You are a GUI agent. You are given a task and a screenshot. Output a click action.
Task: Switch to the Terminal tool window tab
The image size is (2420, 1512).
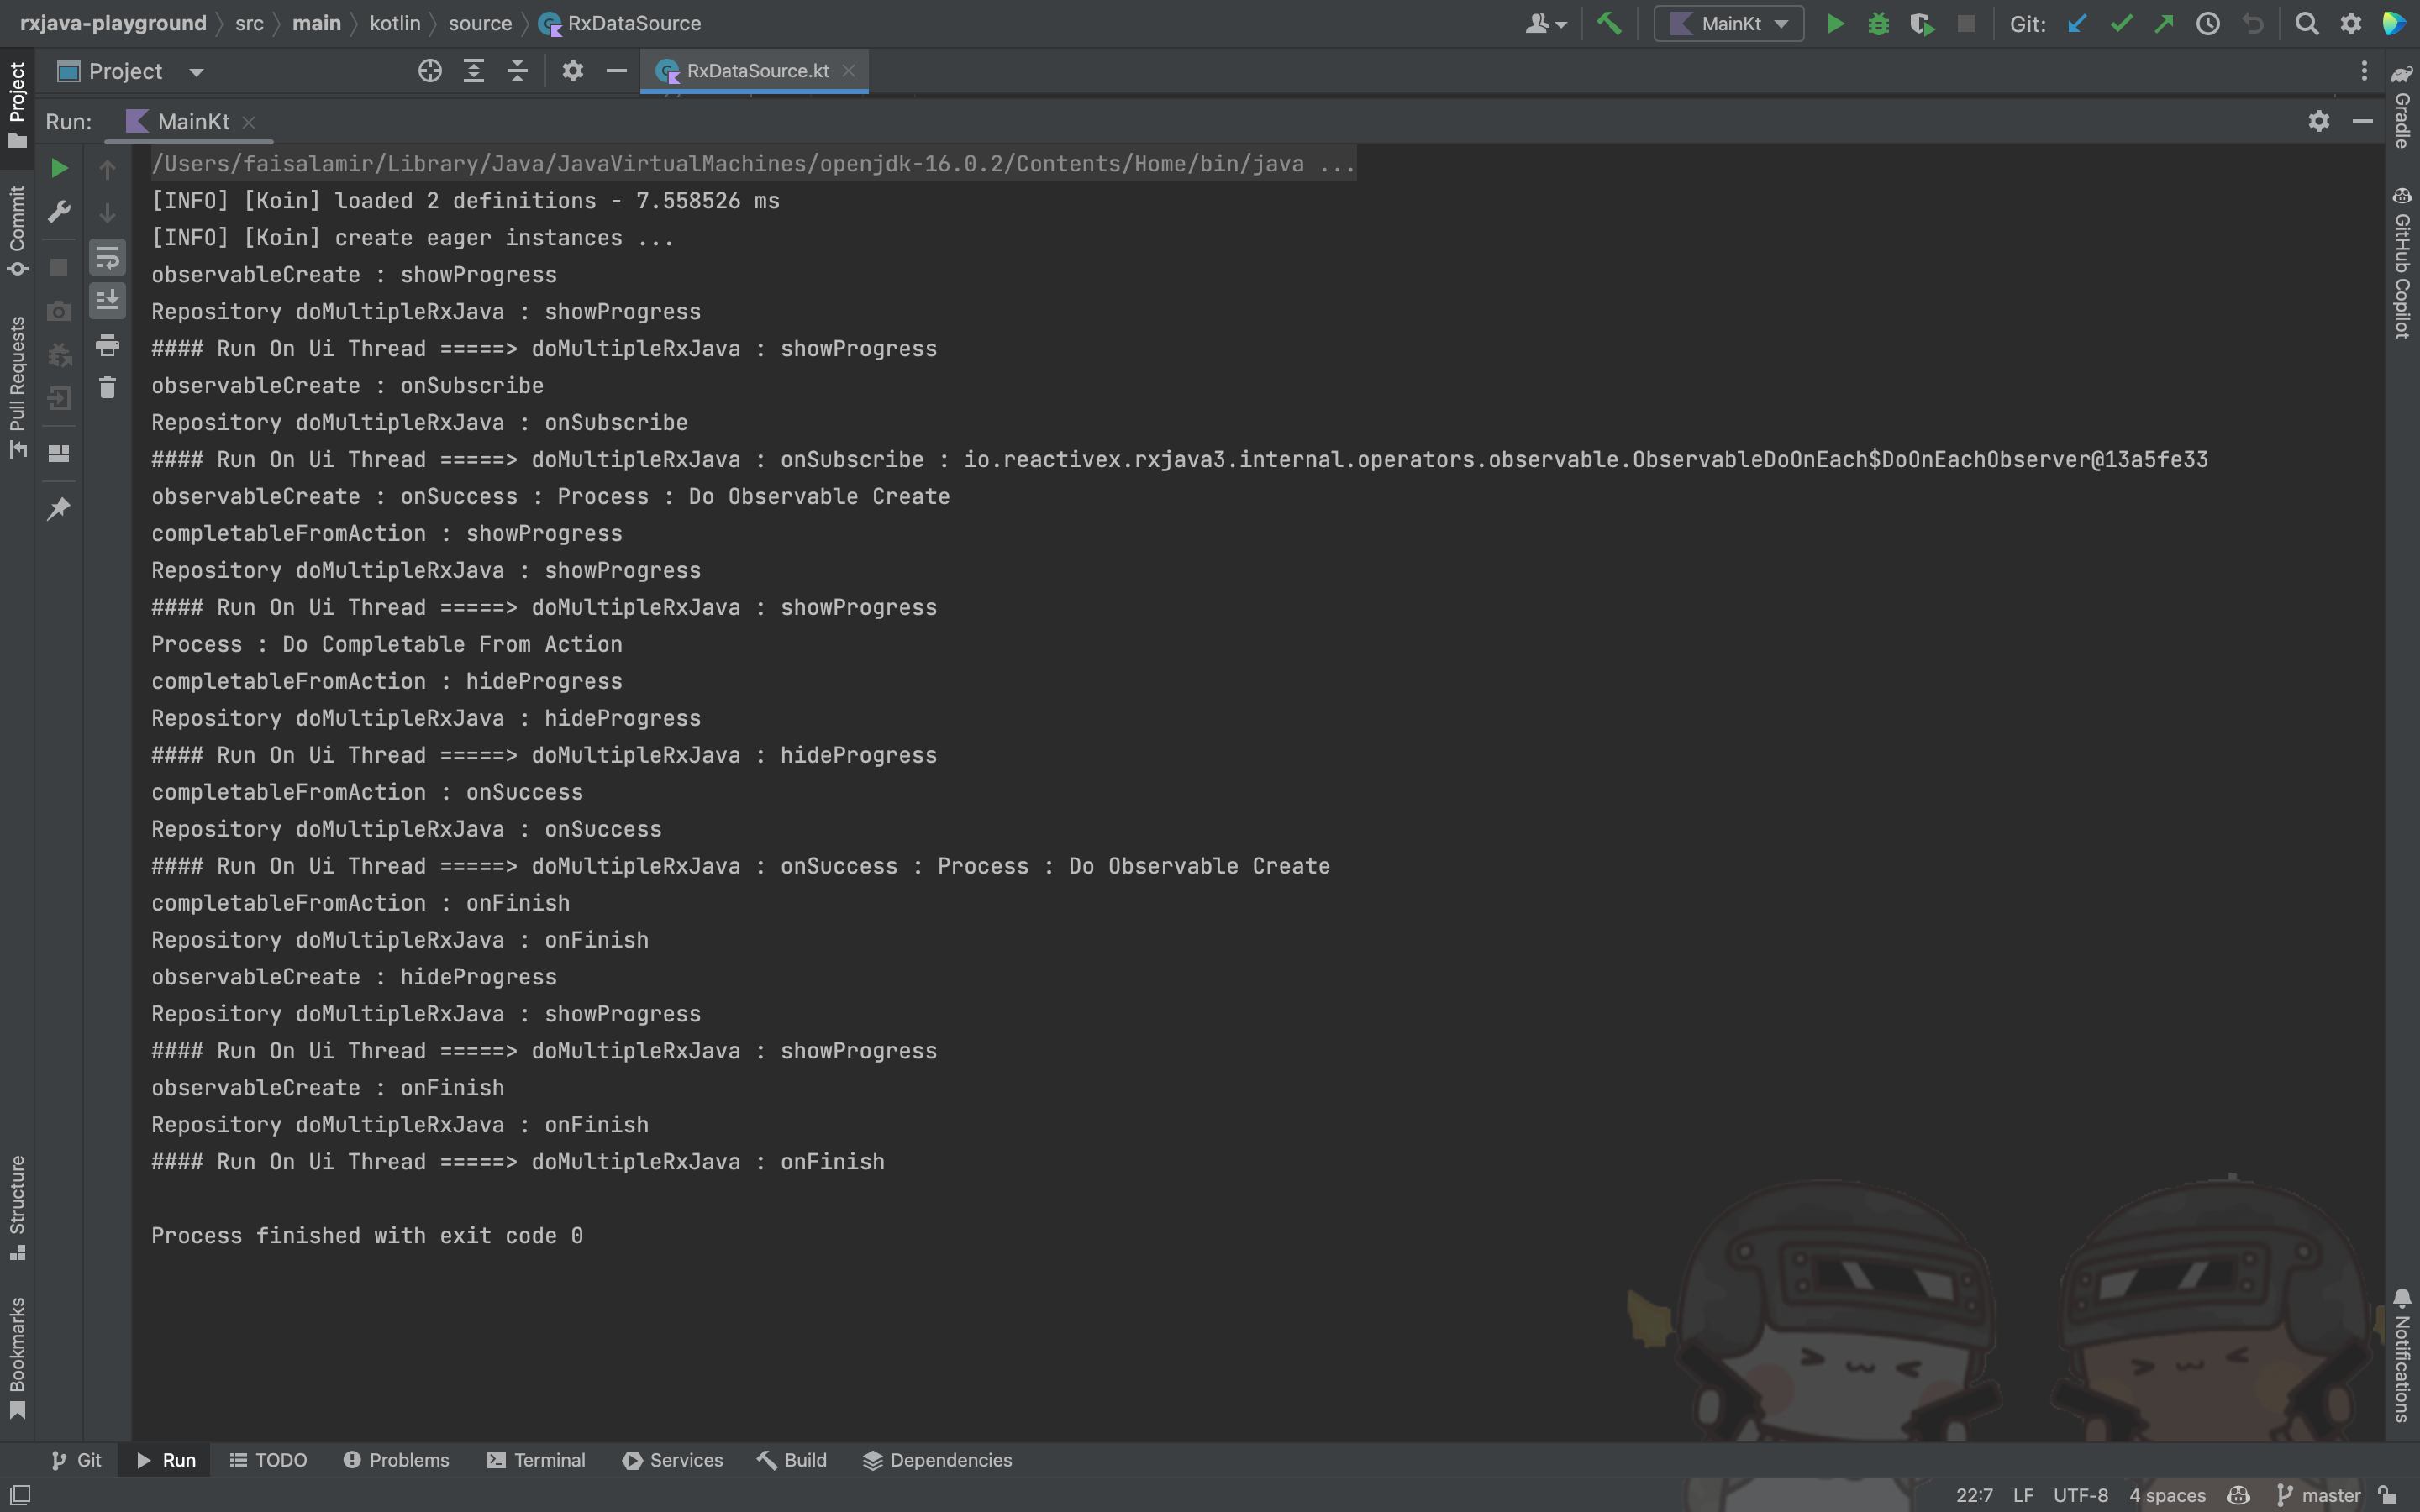click(537, 1460)
